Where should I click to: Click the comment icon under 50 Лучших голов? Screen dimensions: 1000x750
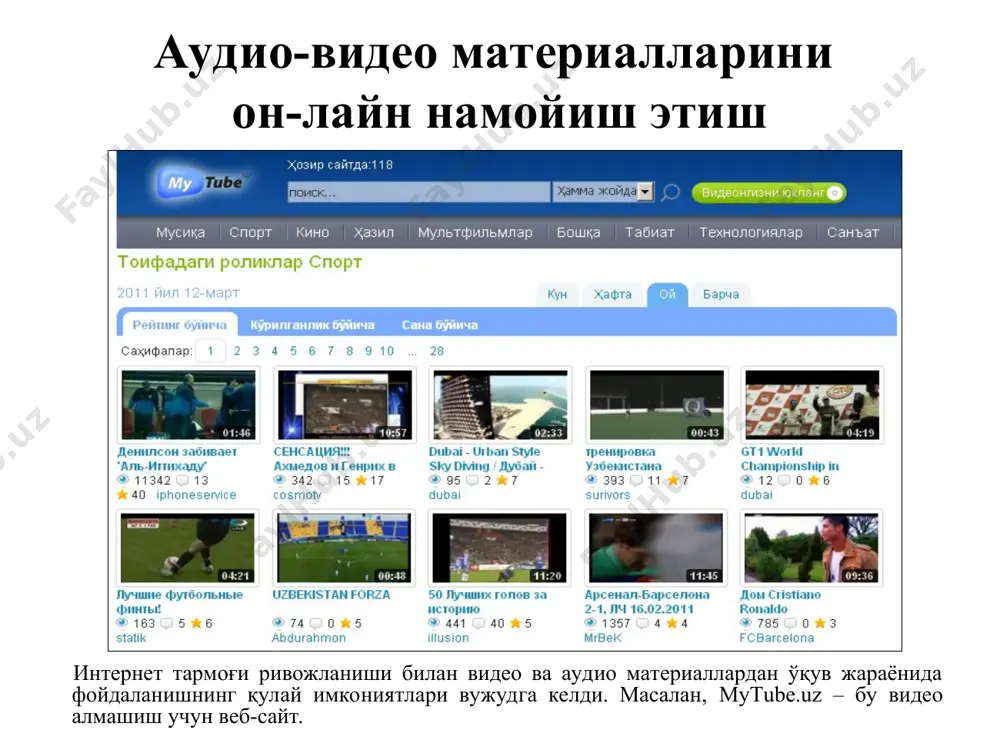tap(479, 623)
